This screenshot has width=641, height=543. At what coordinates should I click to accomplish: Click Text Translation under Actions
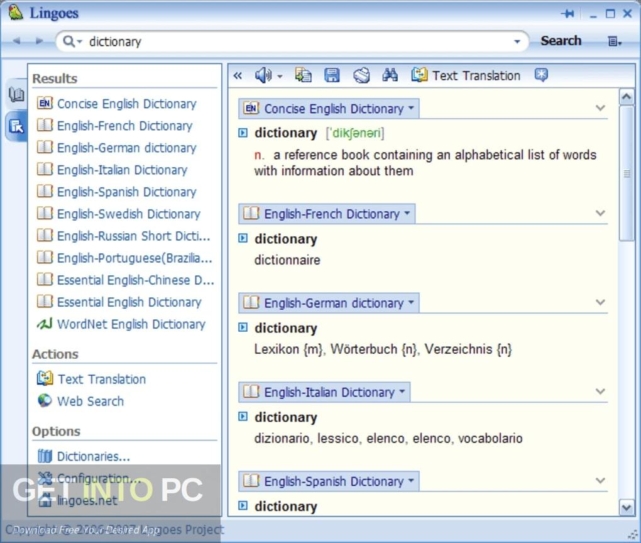pyautogui.click(x=102, y=379)
